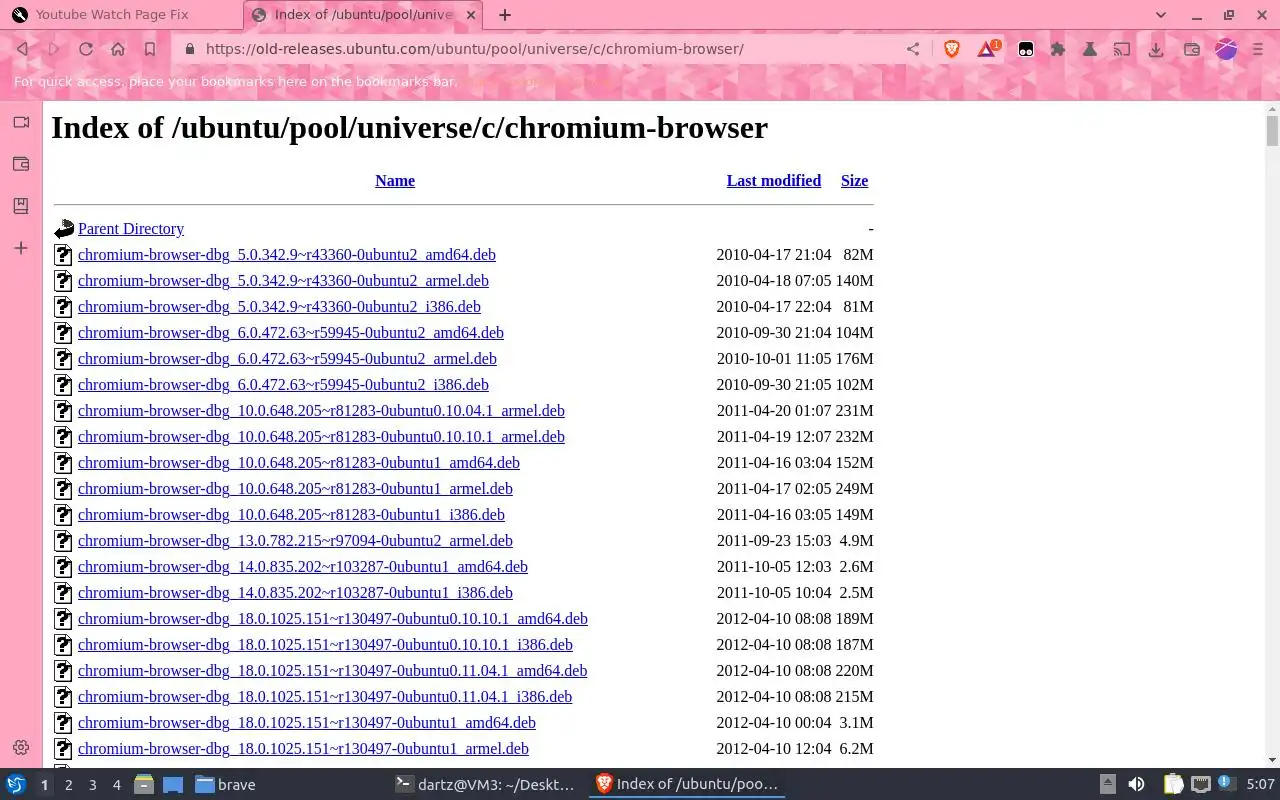This screenshot has width=1280, height=800.
Task: Close the 'Index of /ubuntu/pool' tab
Action: 472,15
